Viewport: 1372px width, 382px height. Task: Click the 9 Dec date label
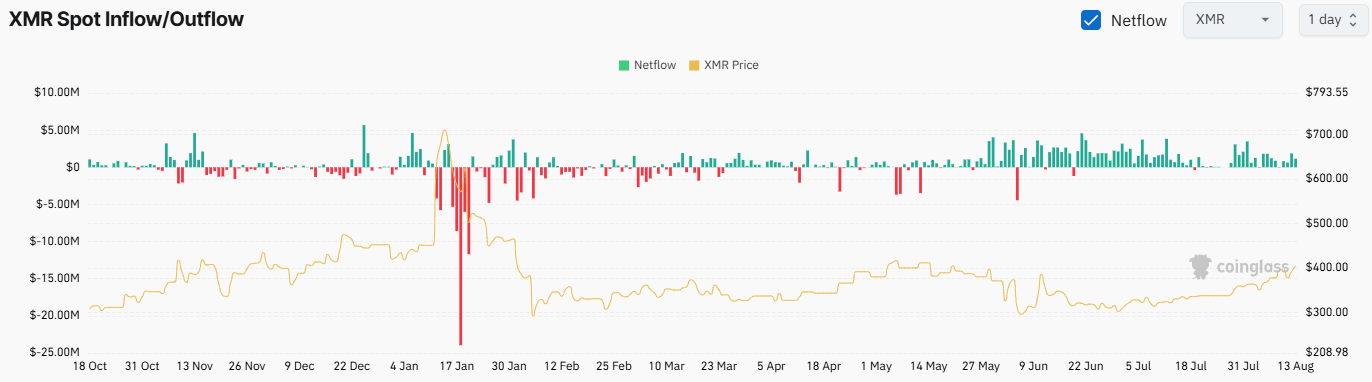click(299, 367)
